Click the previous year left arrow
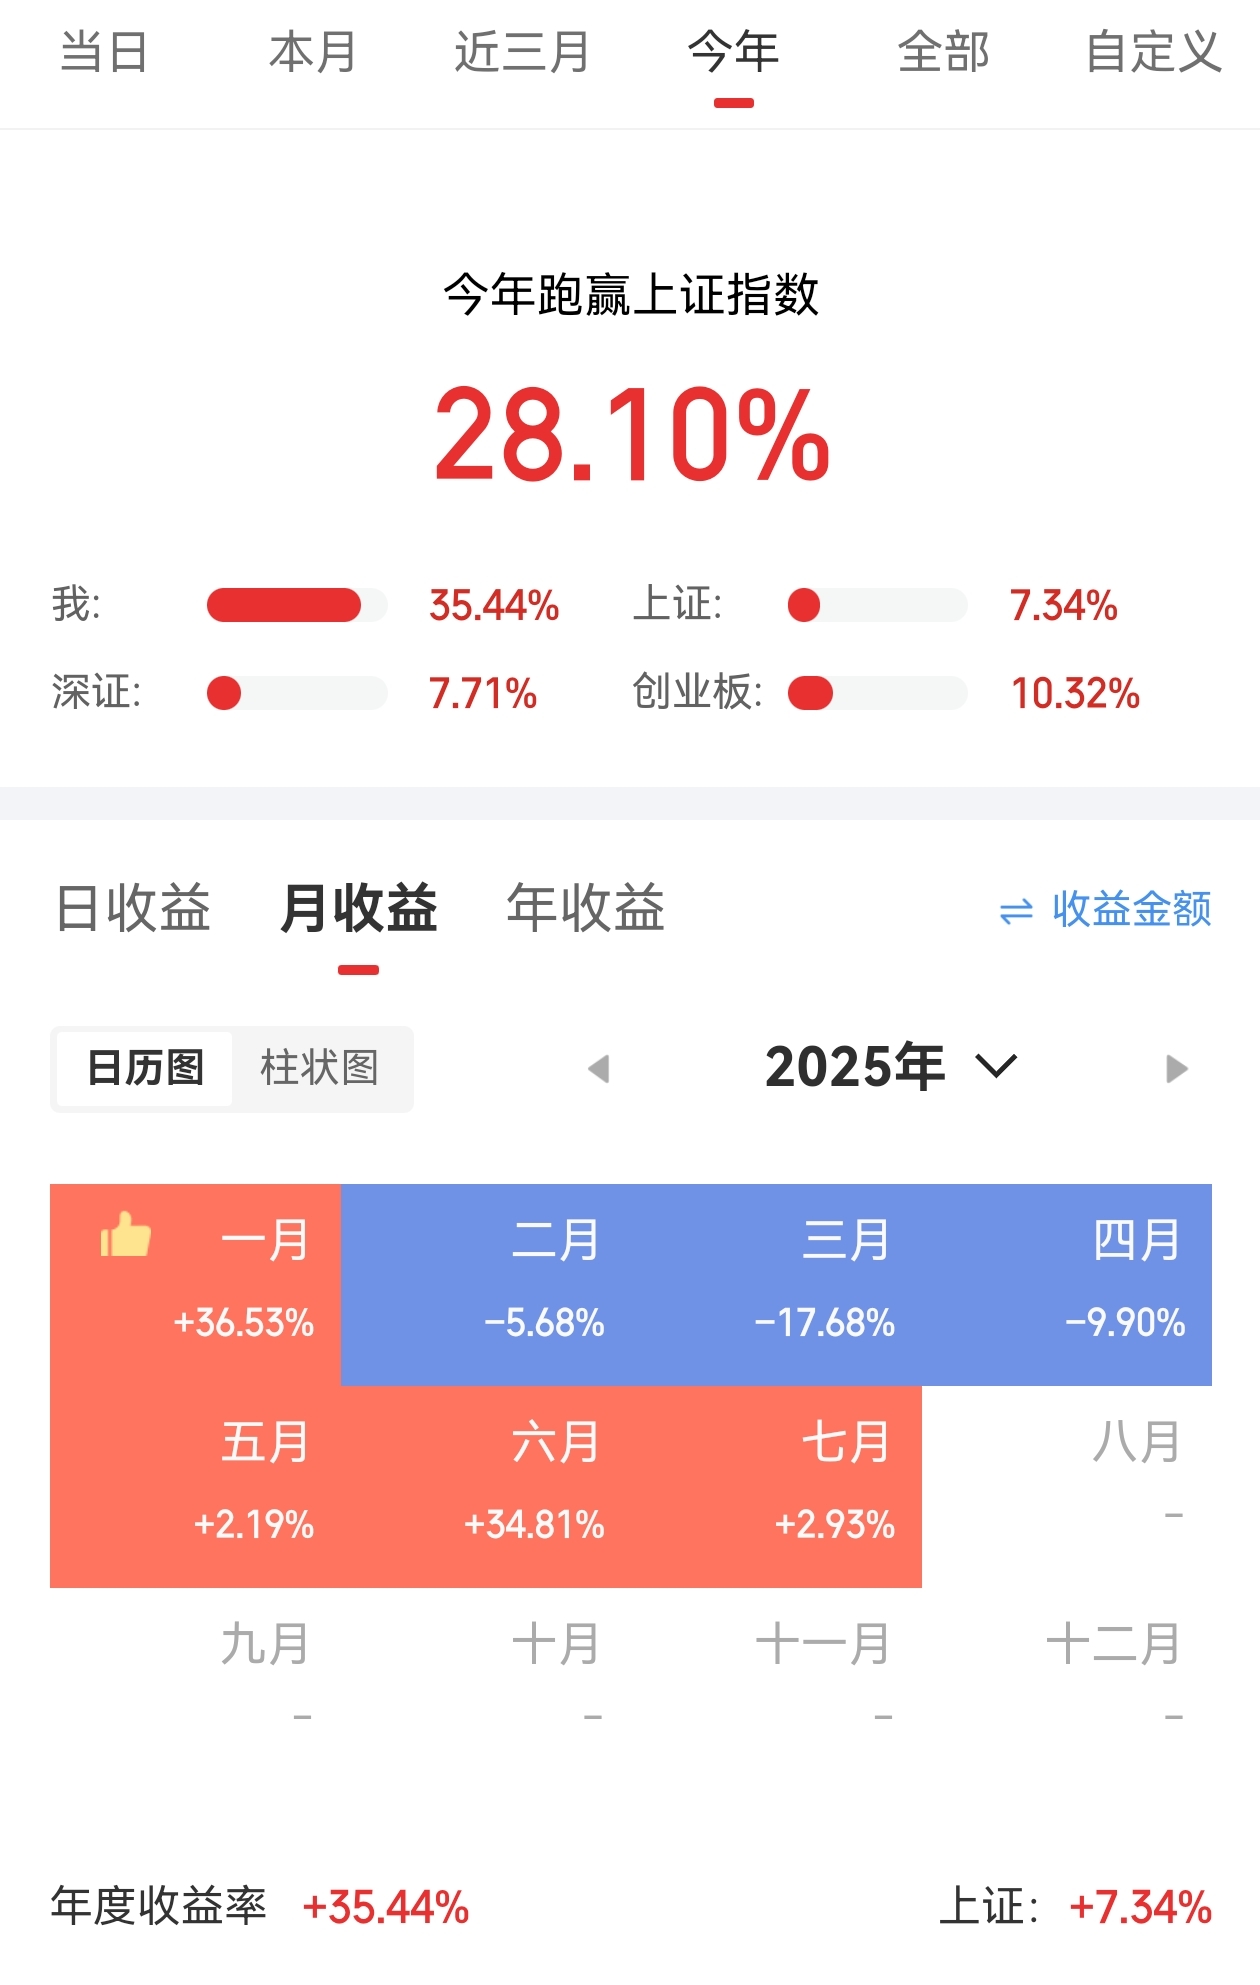The width and height of the screenshot is (1260, 1985). point(599,1069)
